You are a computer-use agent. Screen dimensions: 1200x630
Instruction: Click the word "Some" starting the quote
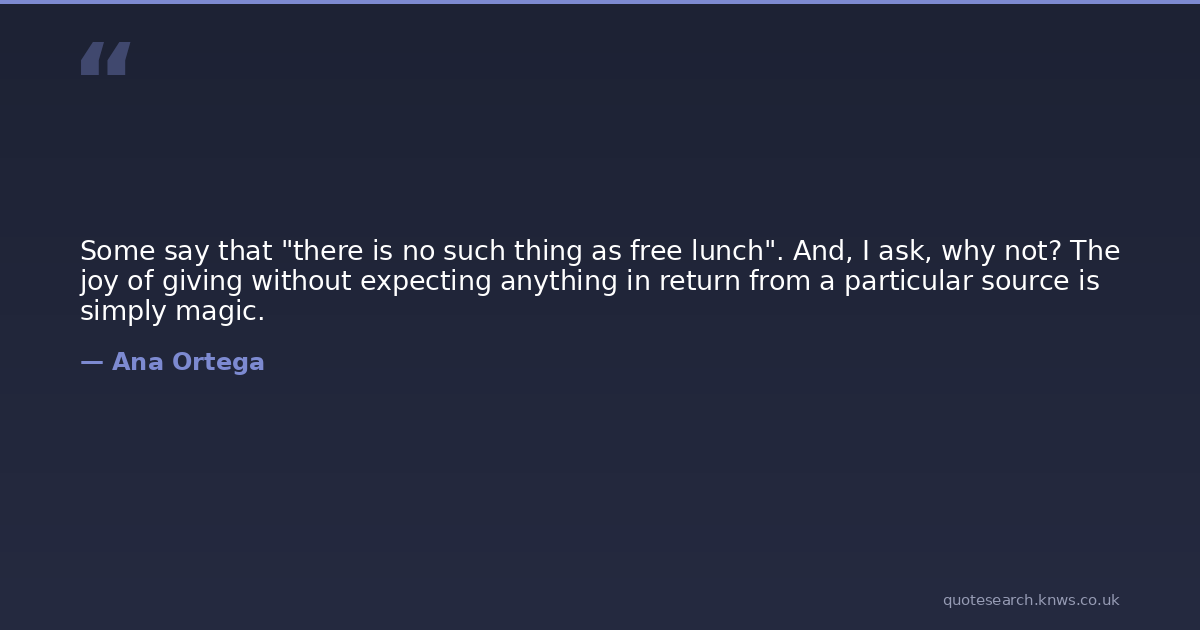[112, 251]
